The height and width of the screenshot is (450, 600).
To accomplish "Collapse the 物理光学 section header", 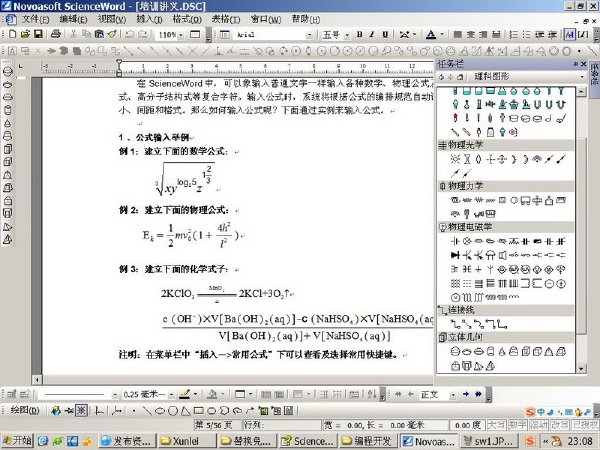I will pyautogui.click(x=505, y=145).
